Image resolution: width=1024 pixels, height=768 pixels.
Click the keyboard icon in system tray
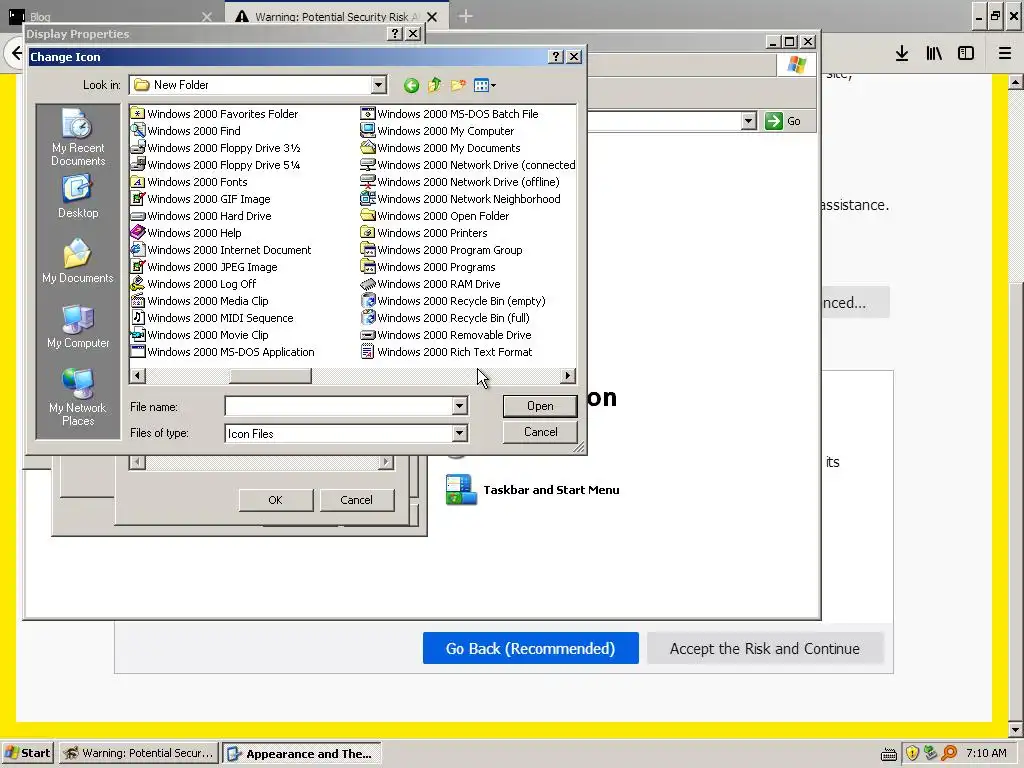tap(889, 754)
